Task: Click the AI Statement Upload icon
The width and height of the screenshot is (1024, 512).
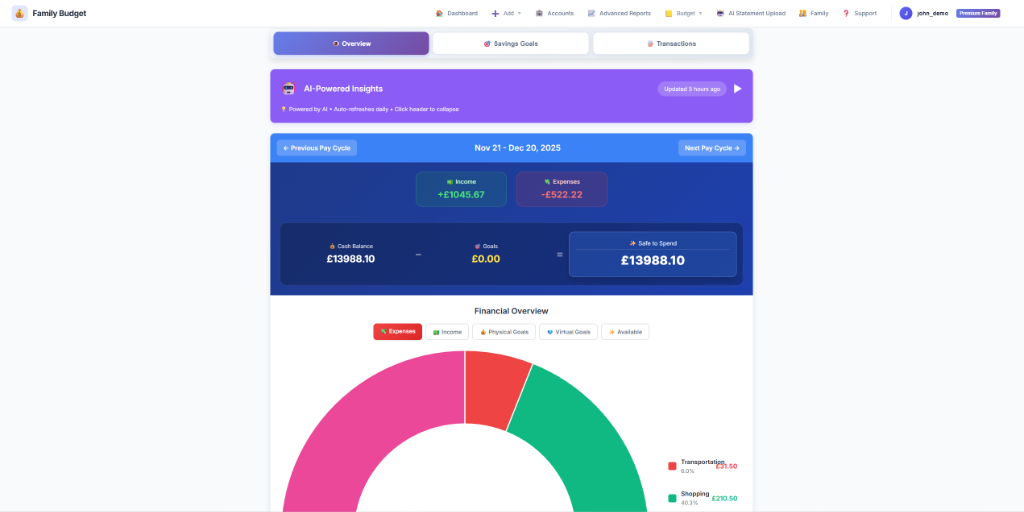Action: [720, 13]
